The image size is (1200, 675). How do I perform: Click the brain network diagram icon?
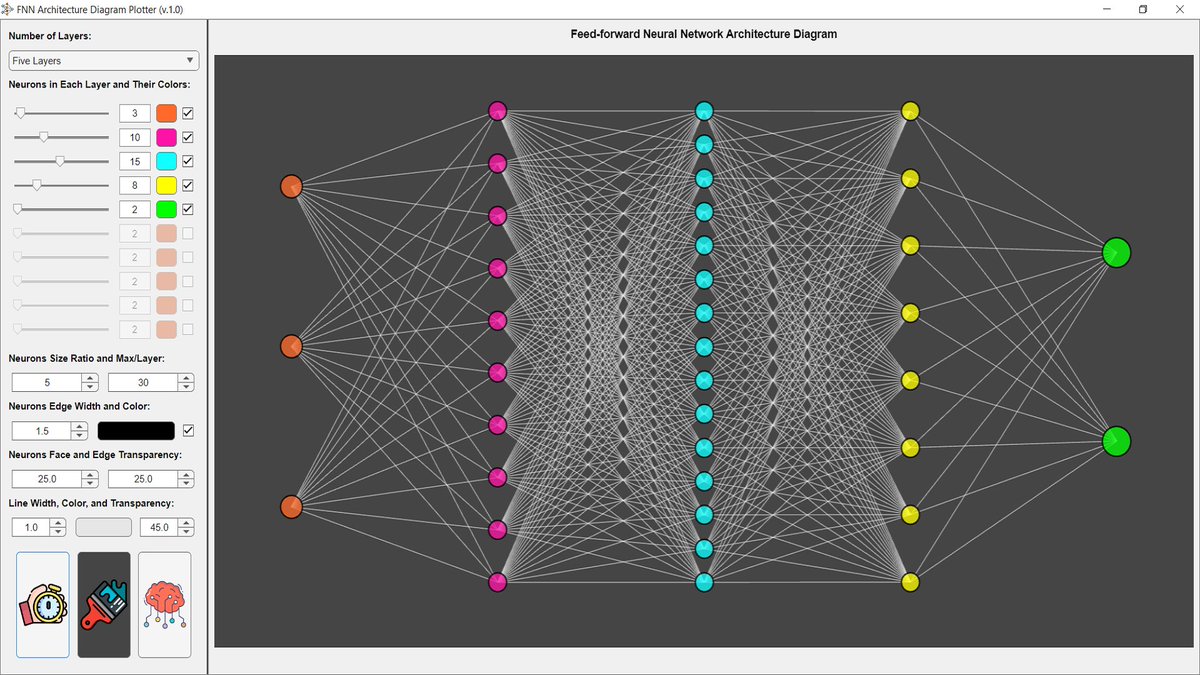[164, 604]
